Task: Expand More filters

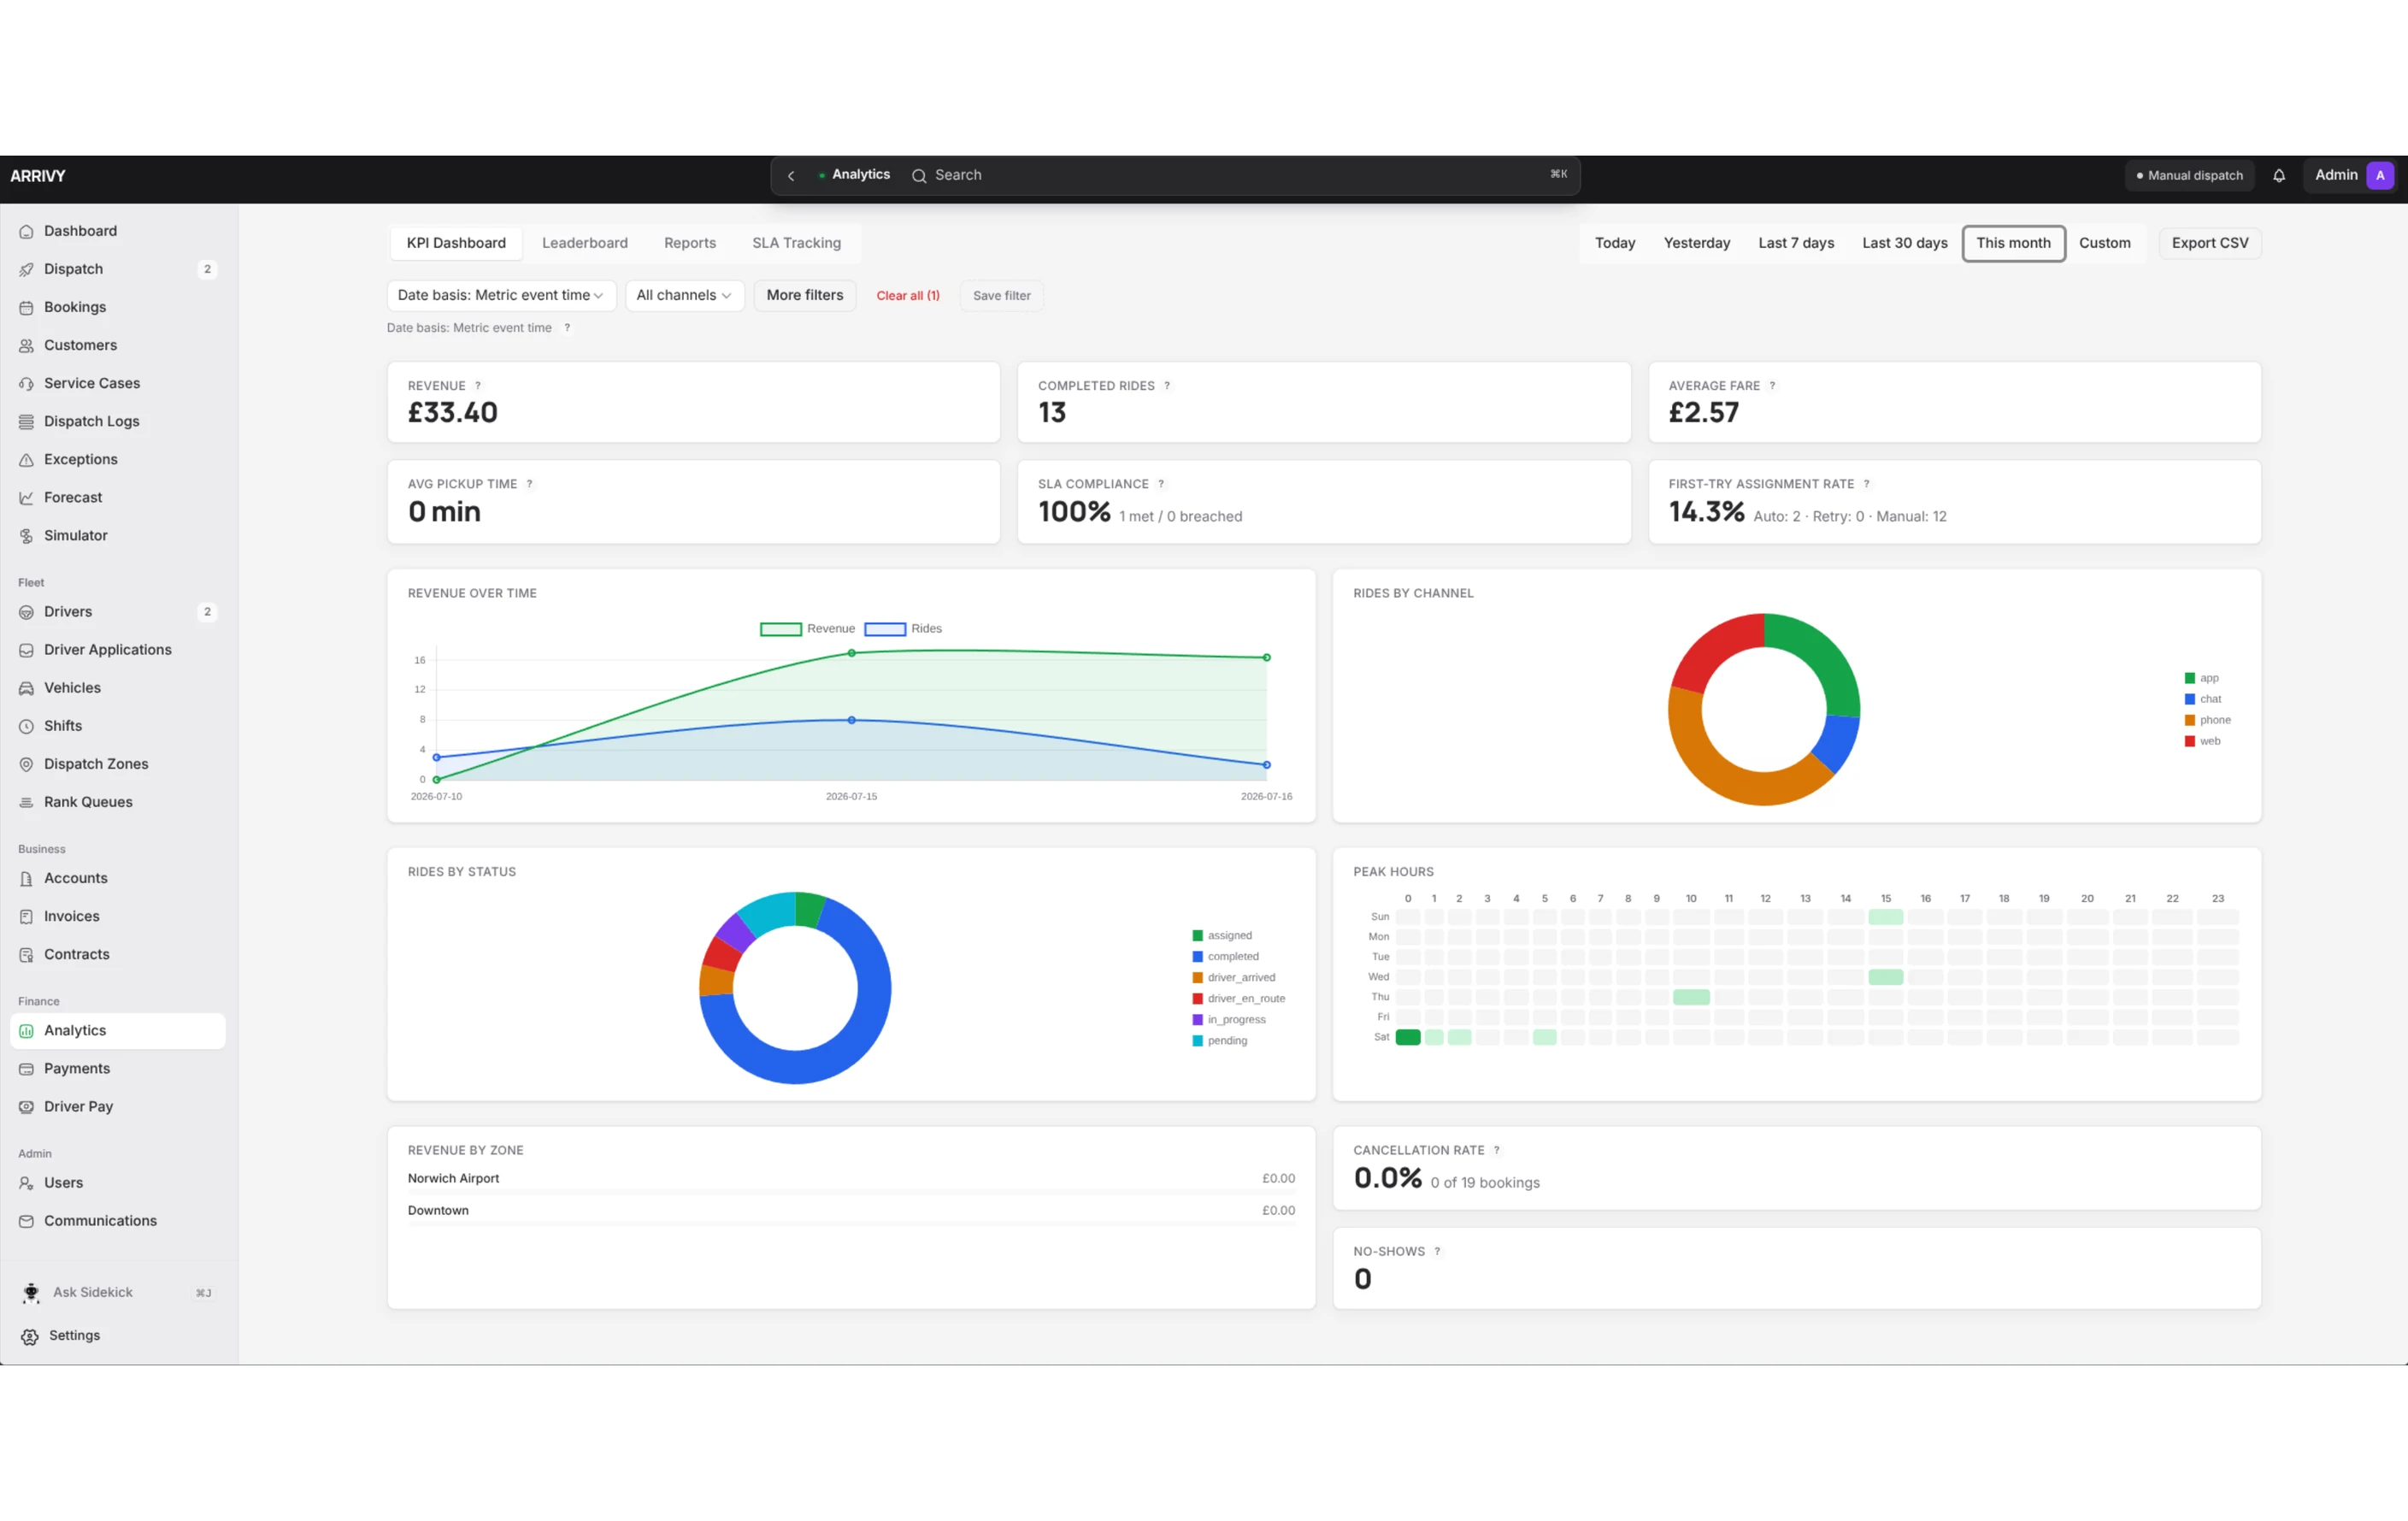Action: click(805, 295)
